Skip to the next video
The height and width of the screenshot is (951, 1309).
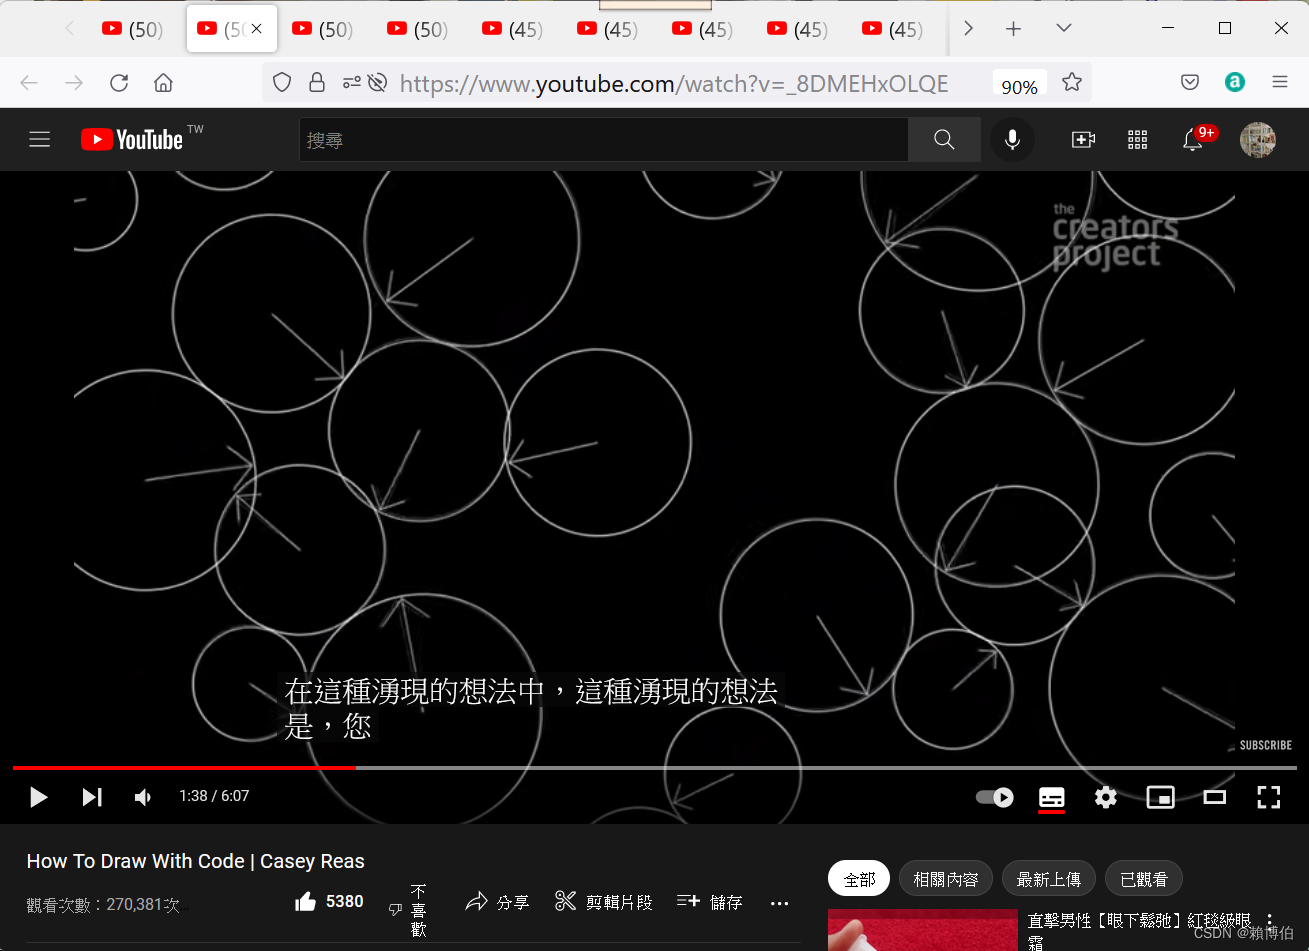click(x=92, y=797)
